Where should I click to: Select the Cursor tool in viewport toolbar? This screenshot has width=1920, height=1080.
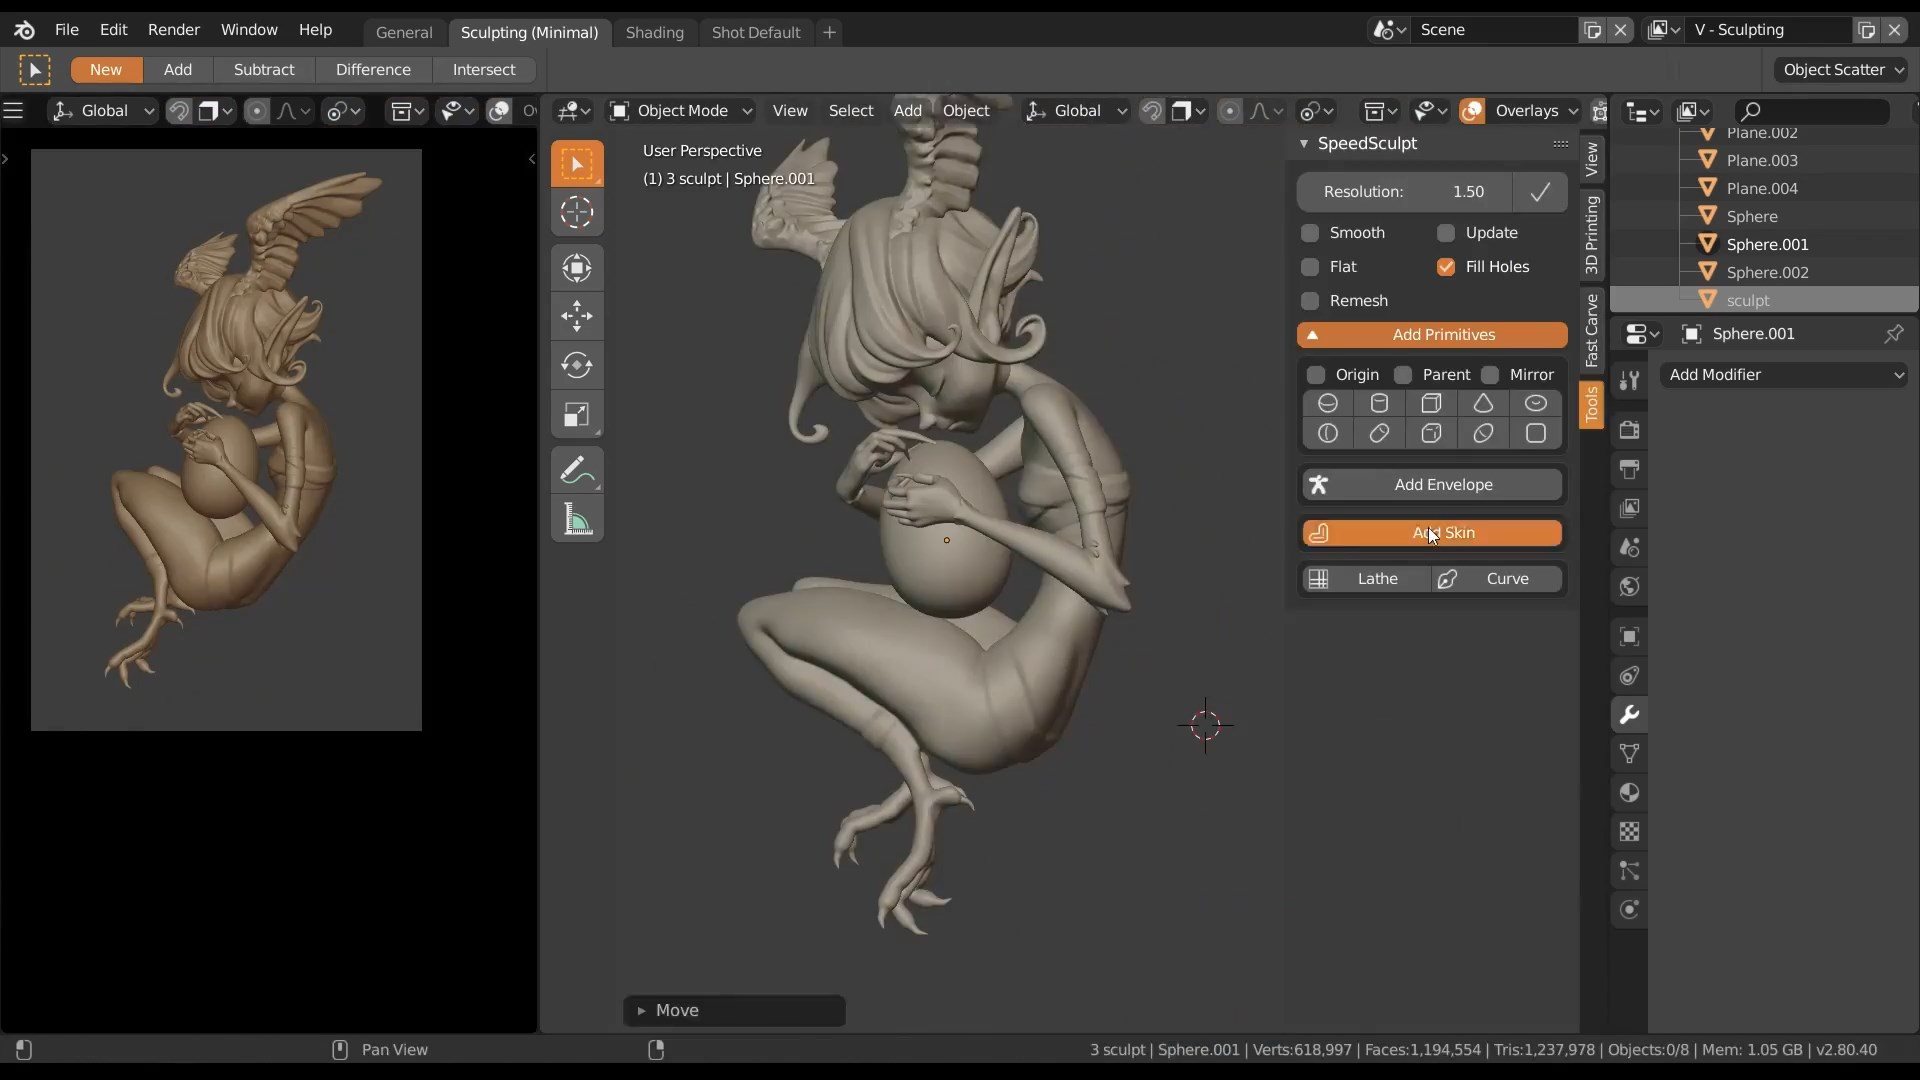pyautogui.click(x=577, y=212)
